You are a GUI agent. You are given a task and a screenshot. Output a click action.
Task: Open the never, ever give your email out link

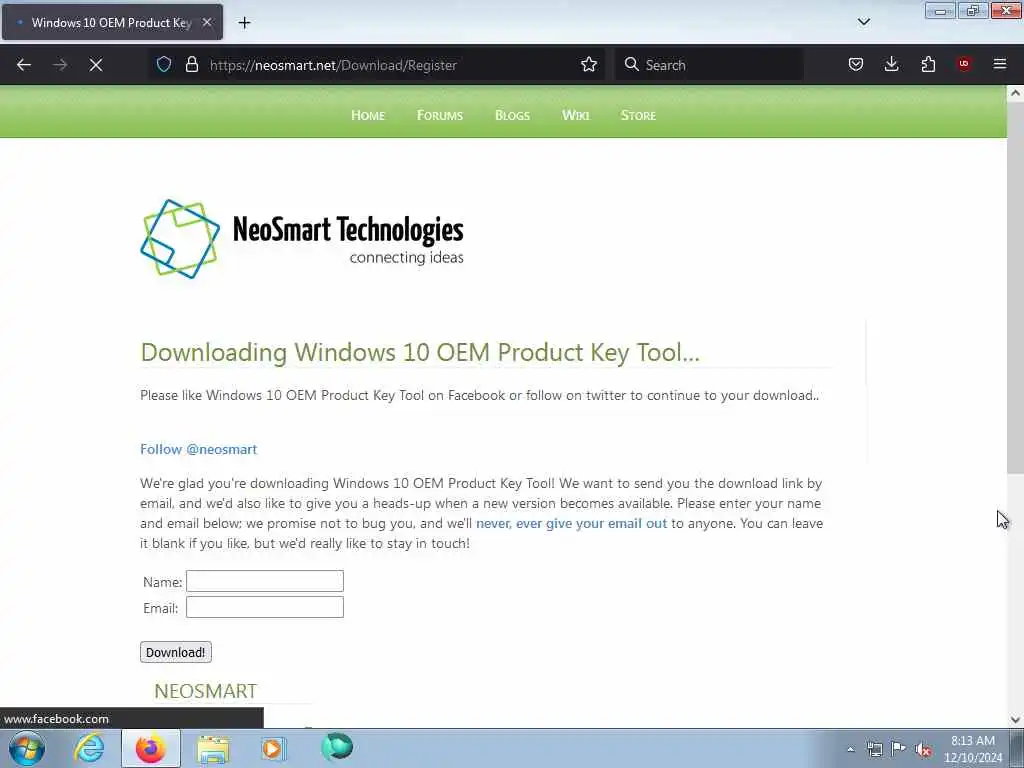coord(571,524)
